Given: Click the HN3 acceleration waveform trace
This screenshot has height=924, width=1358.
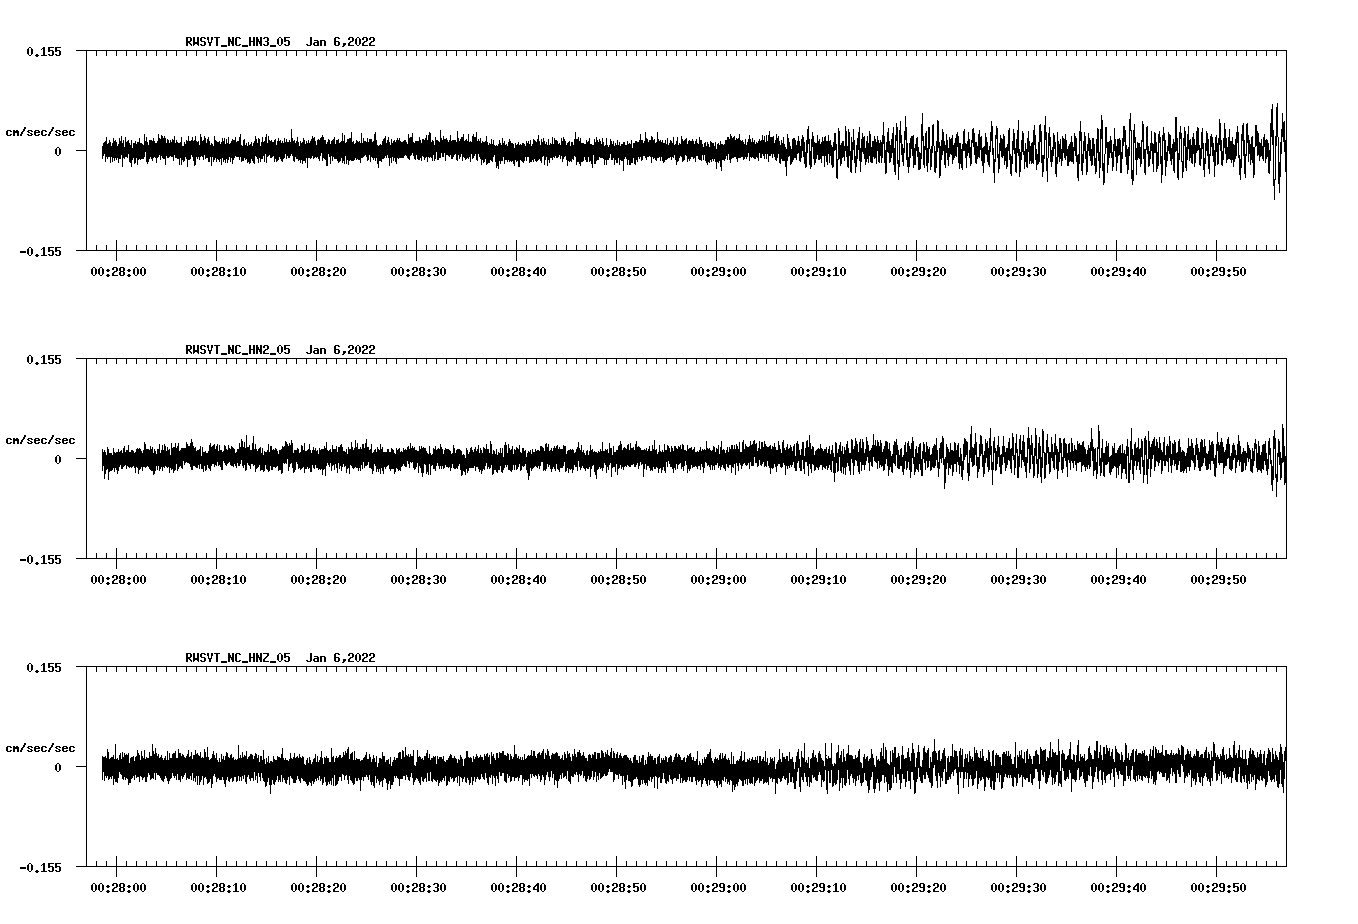Looking at the screenshot, I should pyautogui.click(x=693, y=151).
